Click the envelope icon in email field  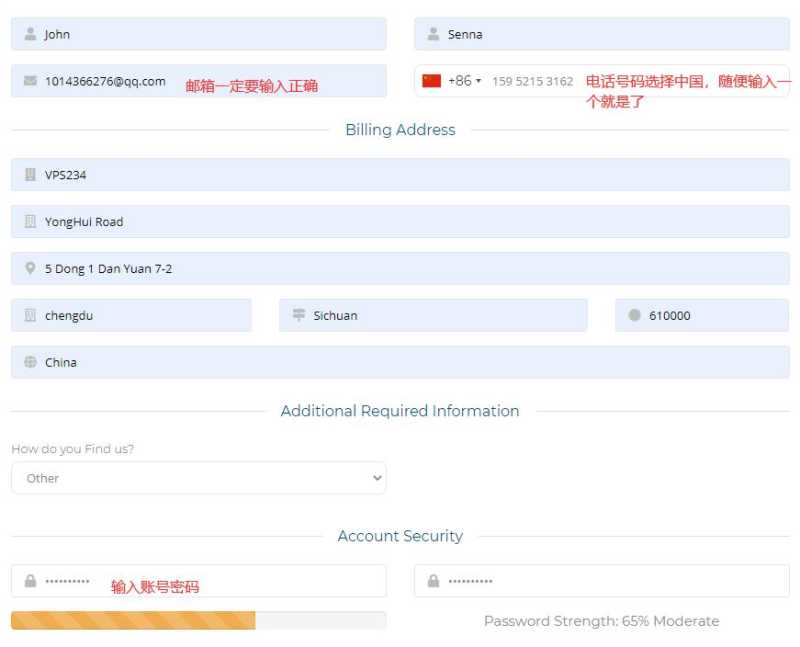click(30, 81)
